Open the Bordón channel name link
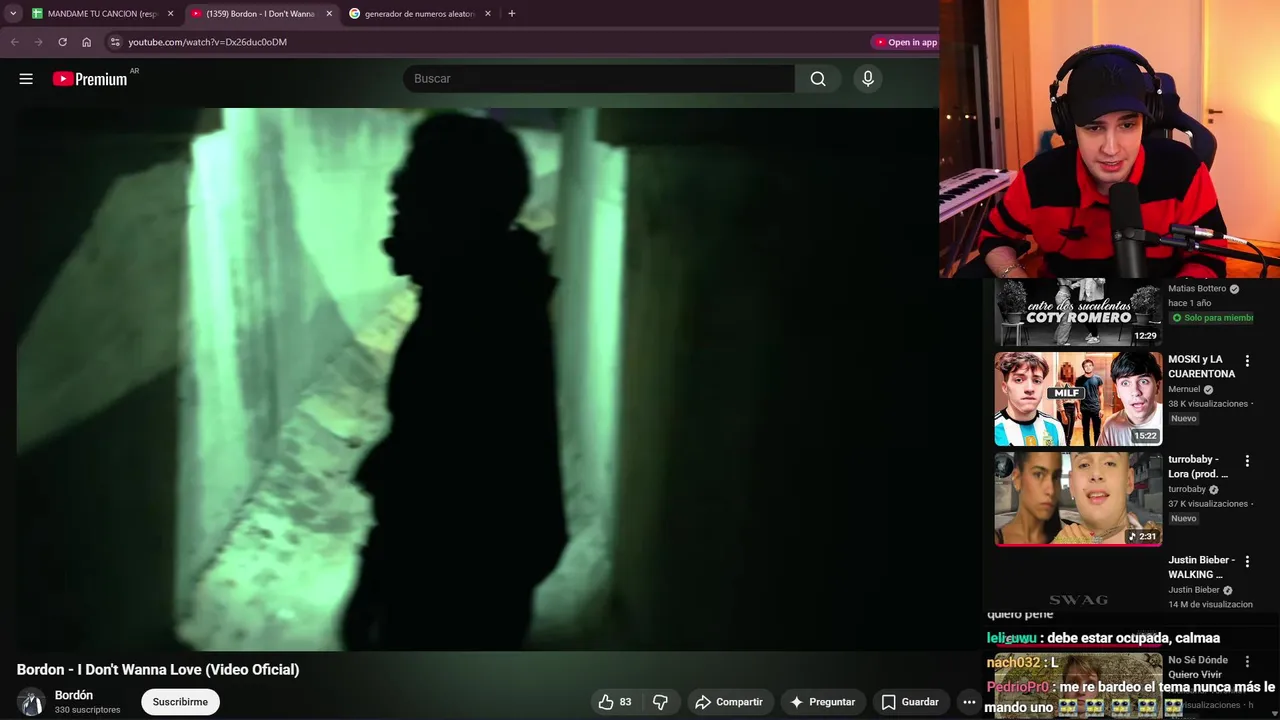This screenshot has width=1280, height=720. click(74, 695)
